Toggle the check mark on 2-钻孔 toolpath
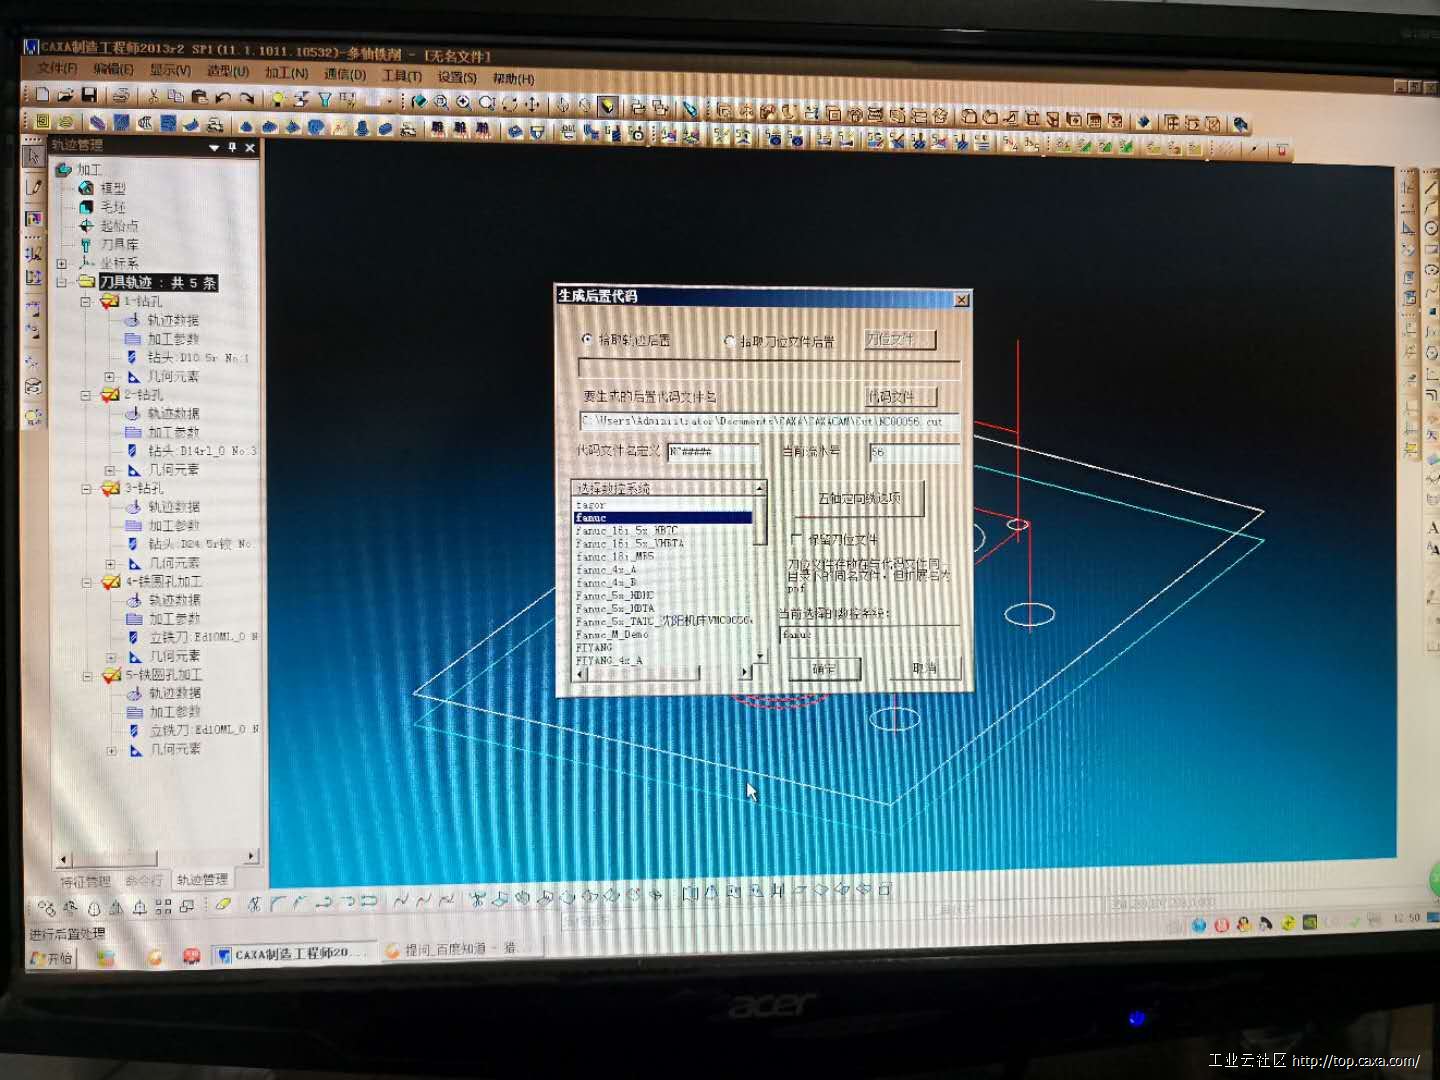 pyautogui.click(x=110, y=394)
